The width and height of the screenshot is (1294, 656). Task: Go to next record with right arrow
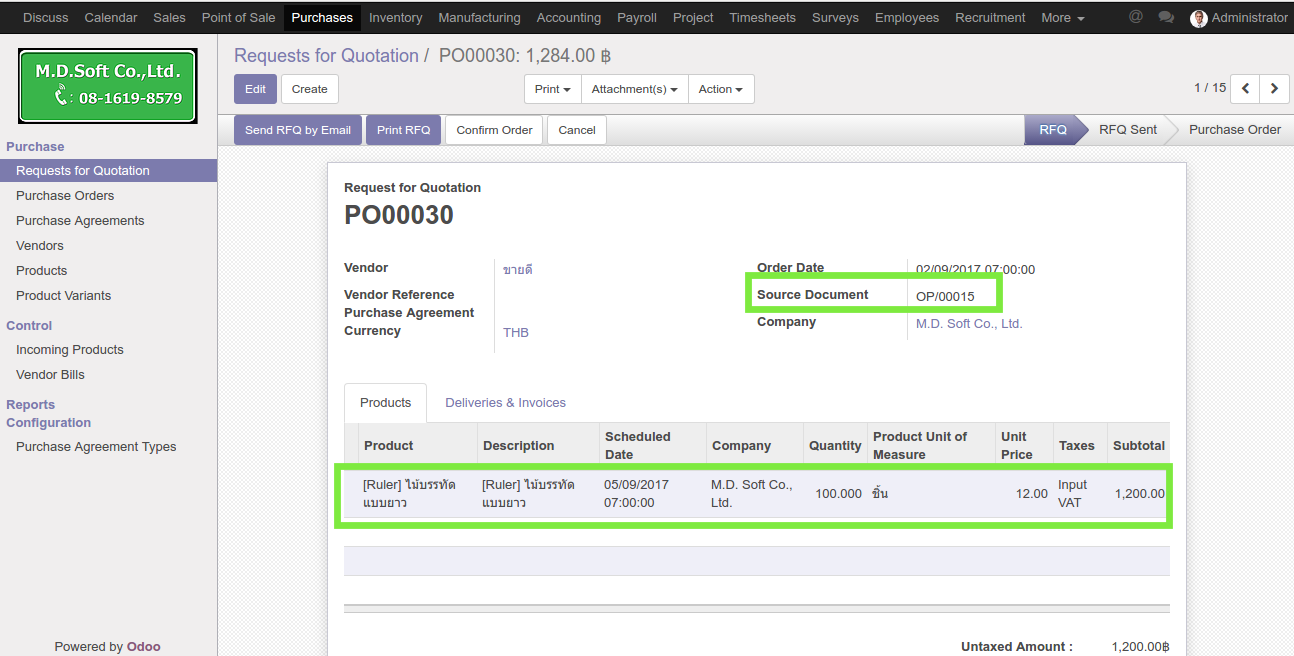[x=1274, y=88]
